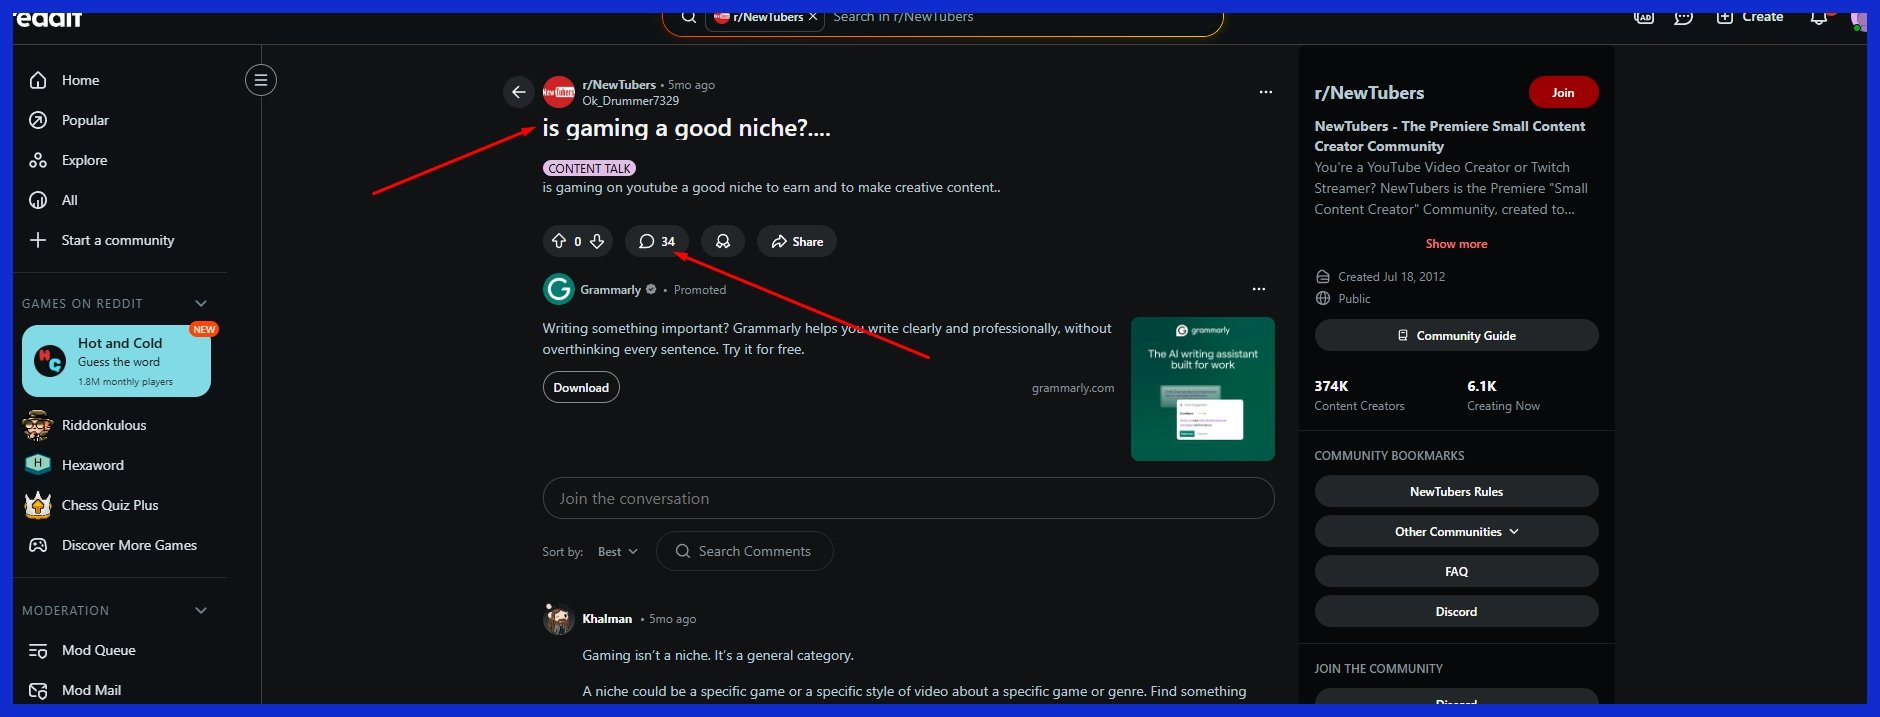The height and width of the screenshot is (717, 1880).
Task: Click the Join the conversation field
Action: (908, 498)
